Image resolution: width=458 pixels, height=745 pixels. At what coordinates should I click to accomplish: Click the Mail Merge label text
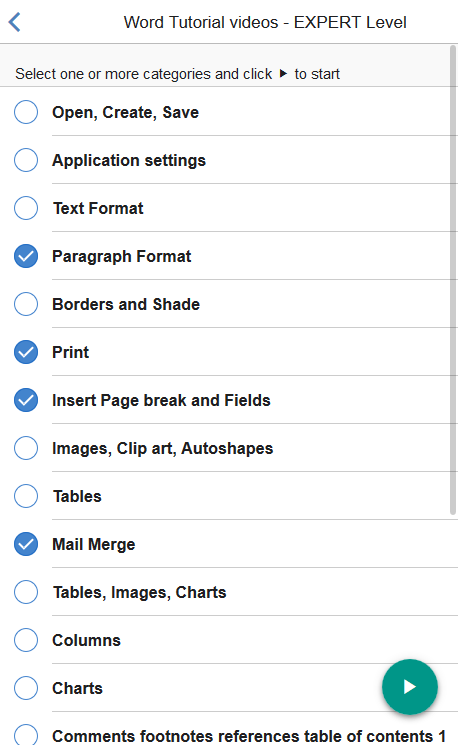94,544
